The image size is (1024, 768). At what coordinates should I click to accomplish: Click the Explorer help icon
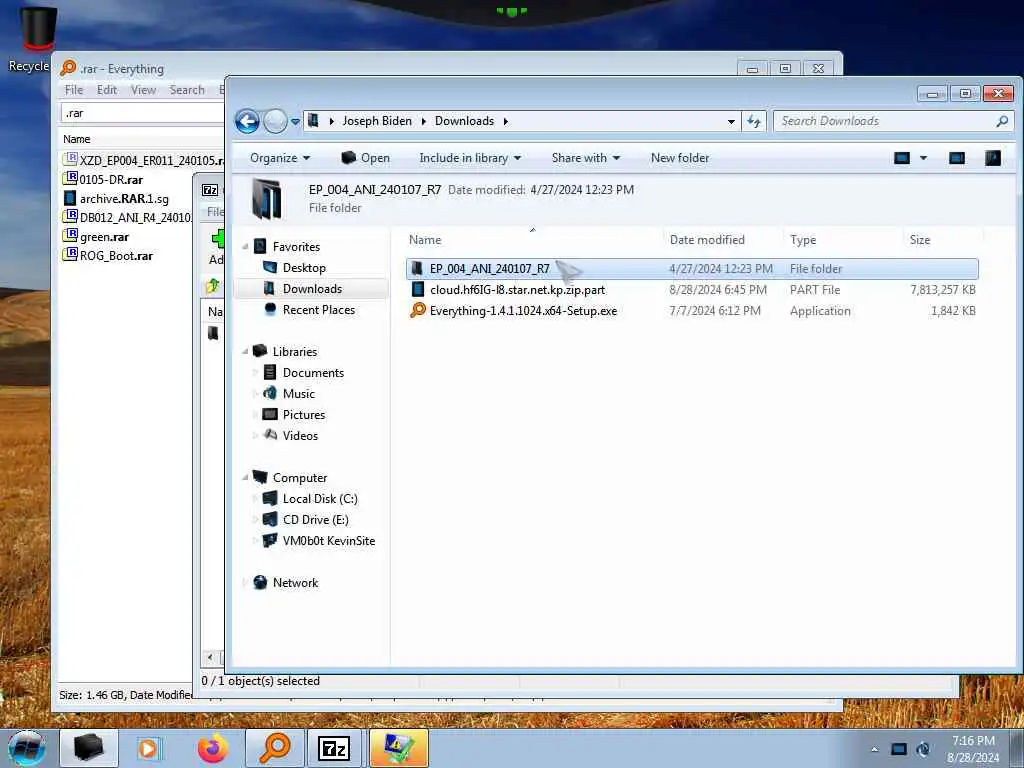[x=993, y=158]
